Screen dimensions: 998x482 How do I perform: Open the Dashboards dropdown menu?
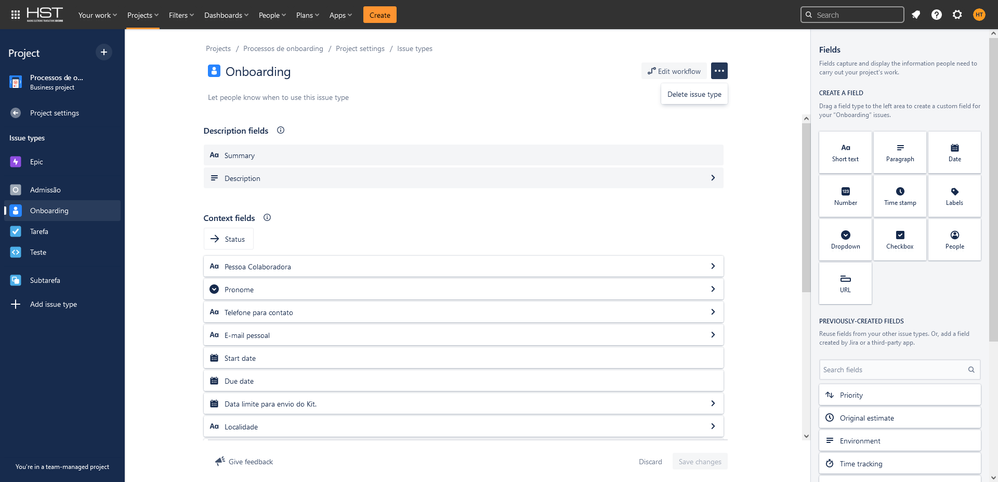(x=226, y=15)
